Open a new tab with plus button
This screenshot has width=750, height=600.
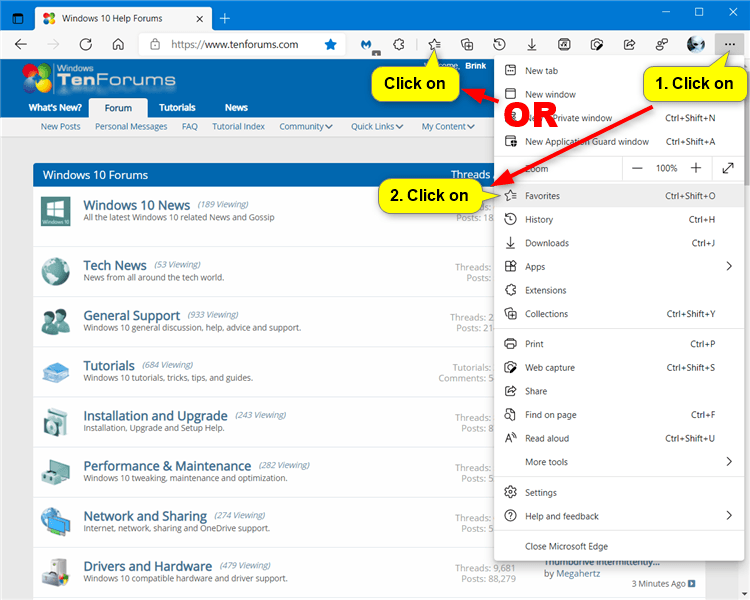pos(225,19)
